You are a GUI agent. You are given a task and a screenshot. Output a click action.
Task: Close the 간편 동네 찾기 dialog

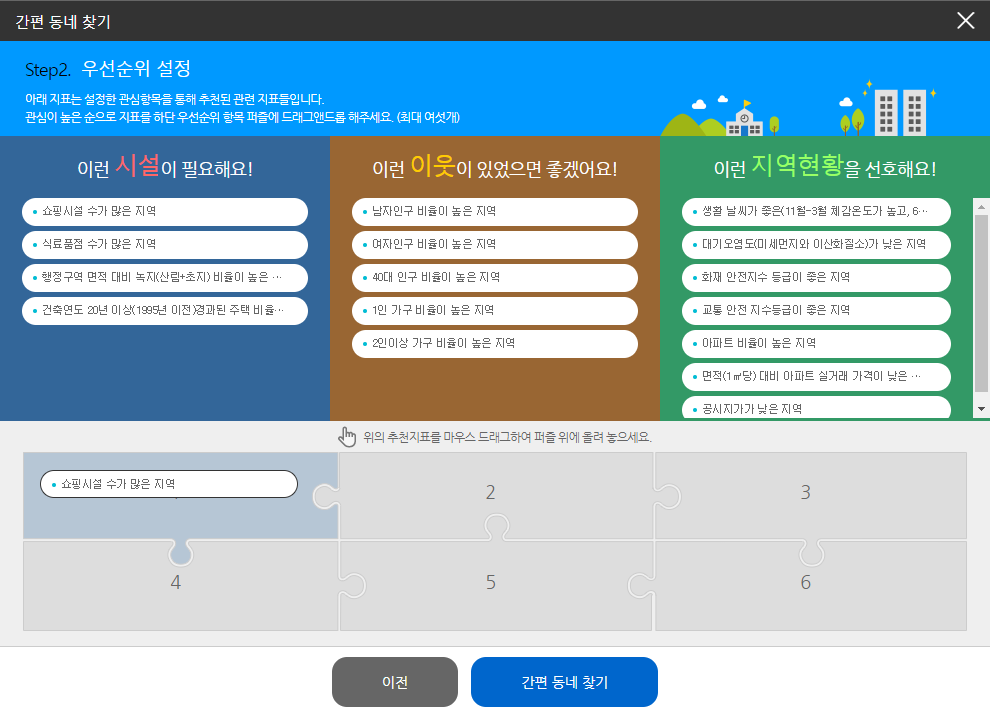pyautogui.click(x=964, y=21)
